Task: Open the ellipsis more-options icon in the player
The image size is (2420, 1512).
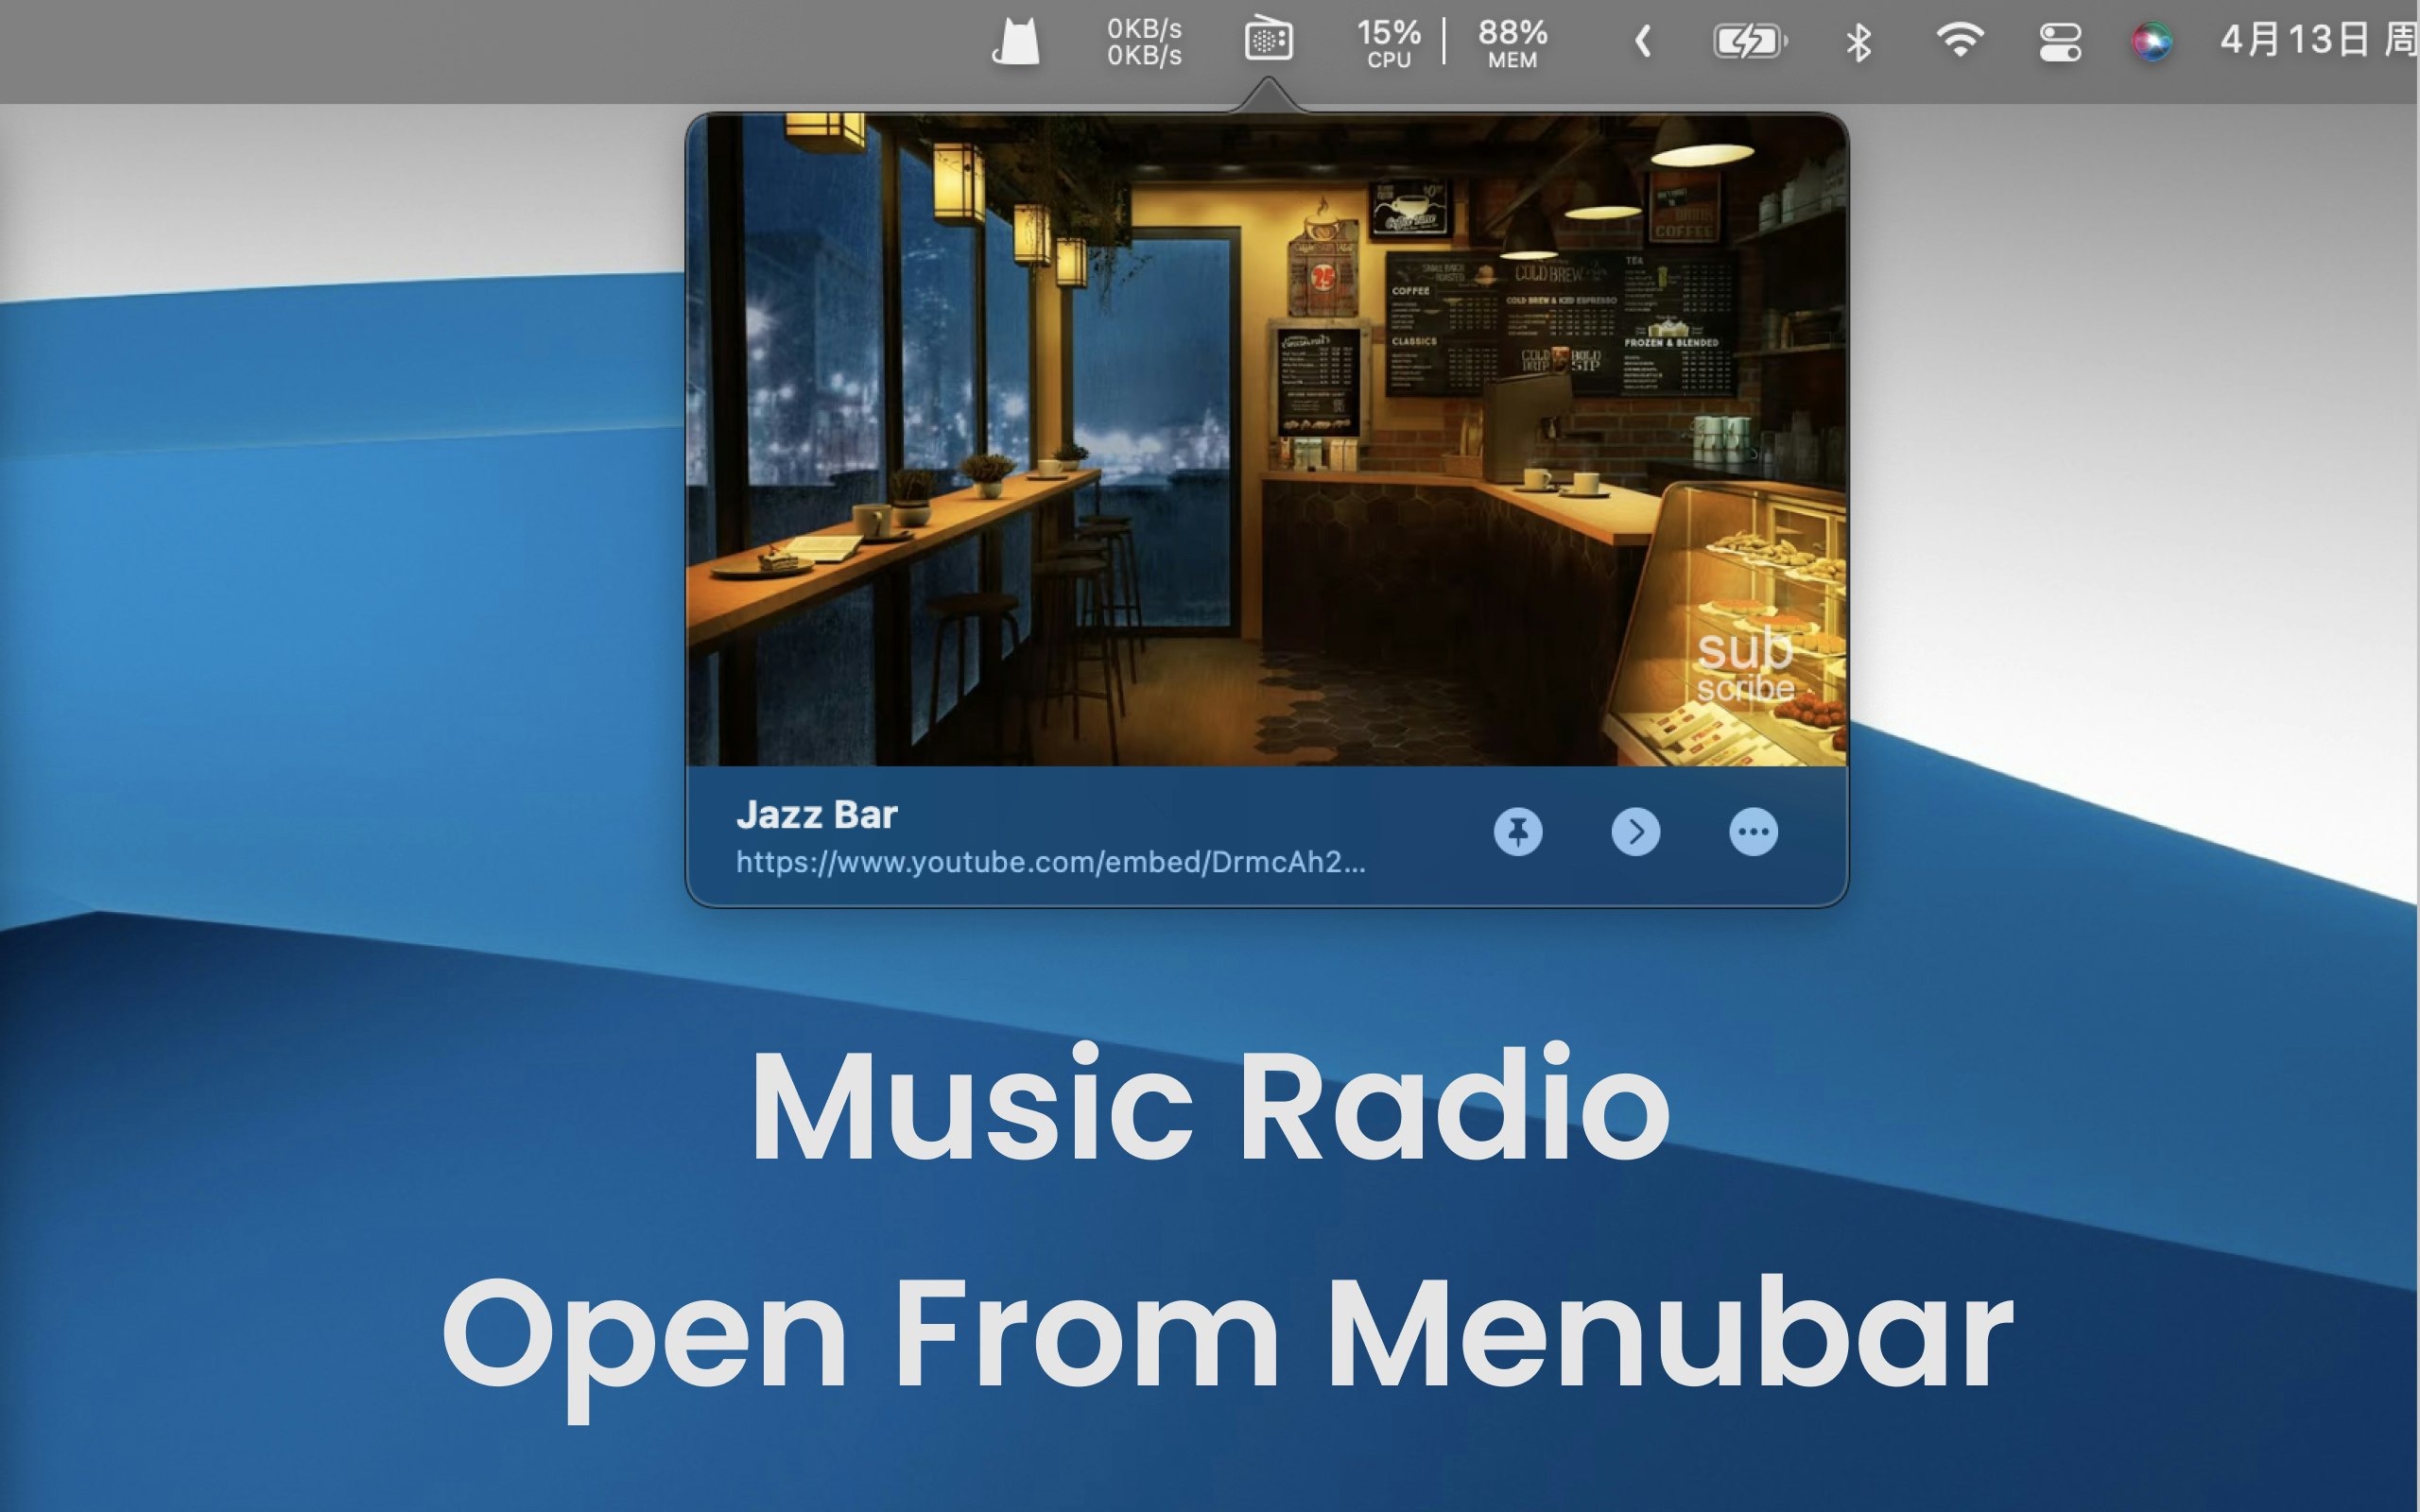Action: coord(1754,831)
